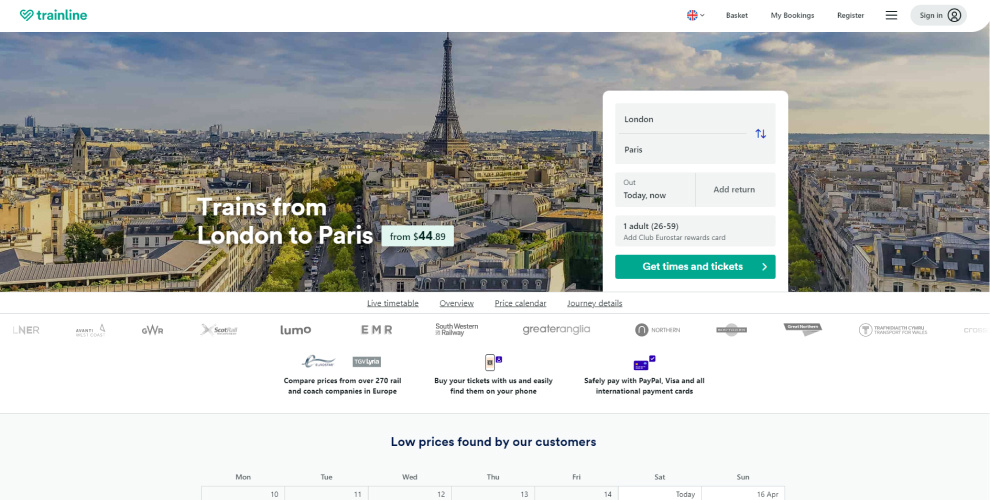Open the language and currency flag dropdown
This screenshot has height=500, width=990.
[x=695, y=15]
